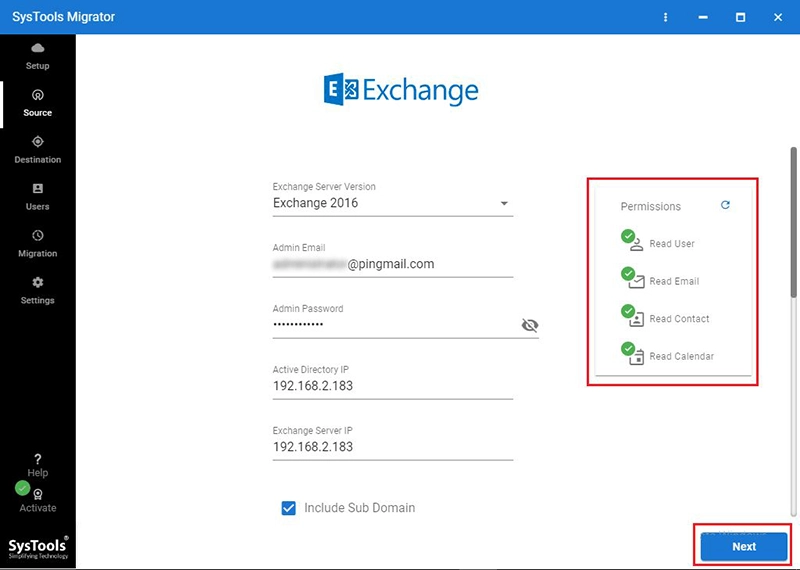Click the Read User label
The height and width of the screenshot is (570, 800).
coord(672,244)
